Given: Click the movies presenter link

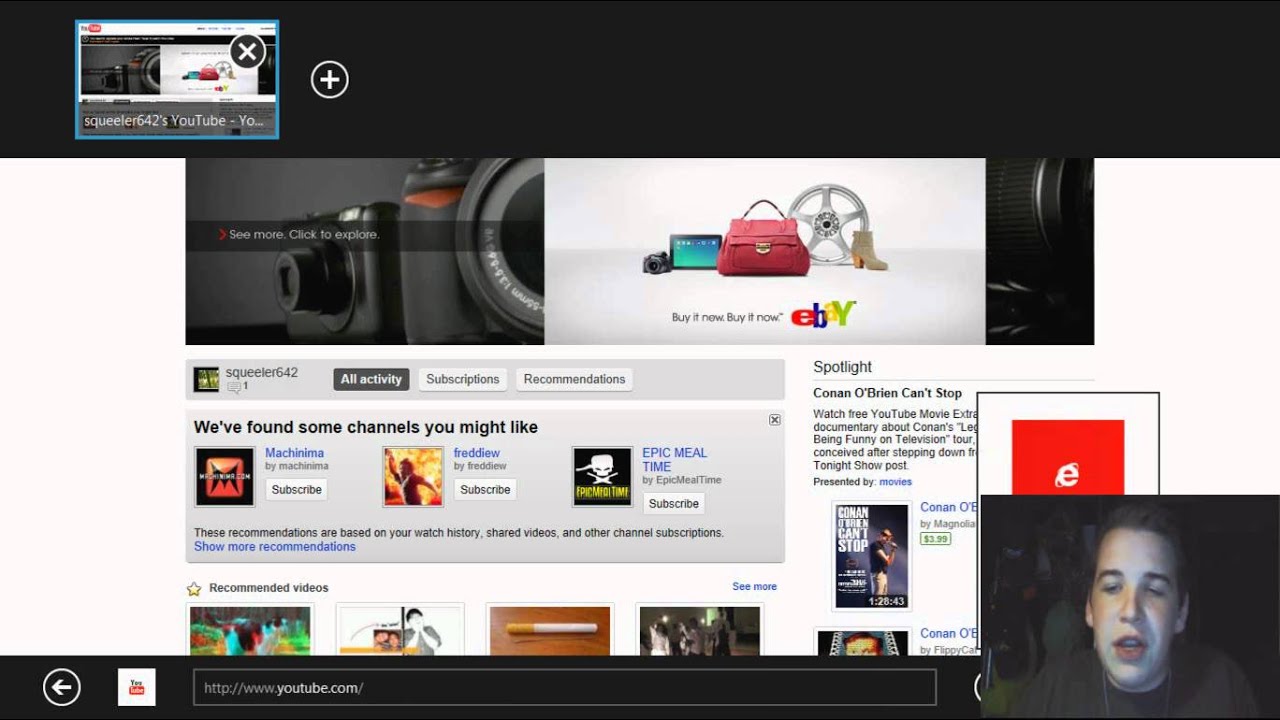Looking at the screenshot, I should pos(895,482).
